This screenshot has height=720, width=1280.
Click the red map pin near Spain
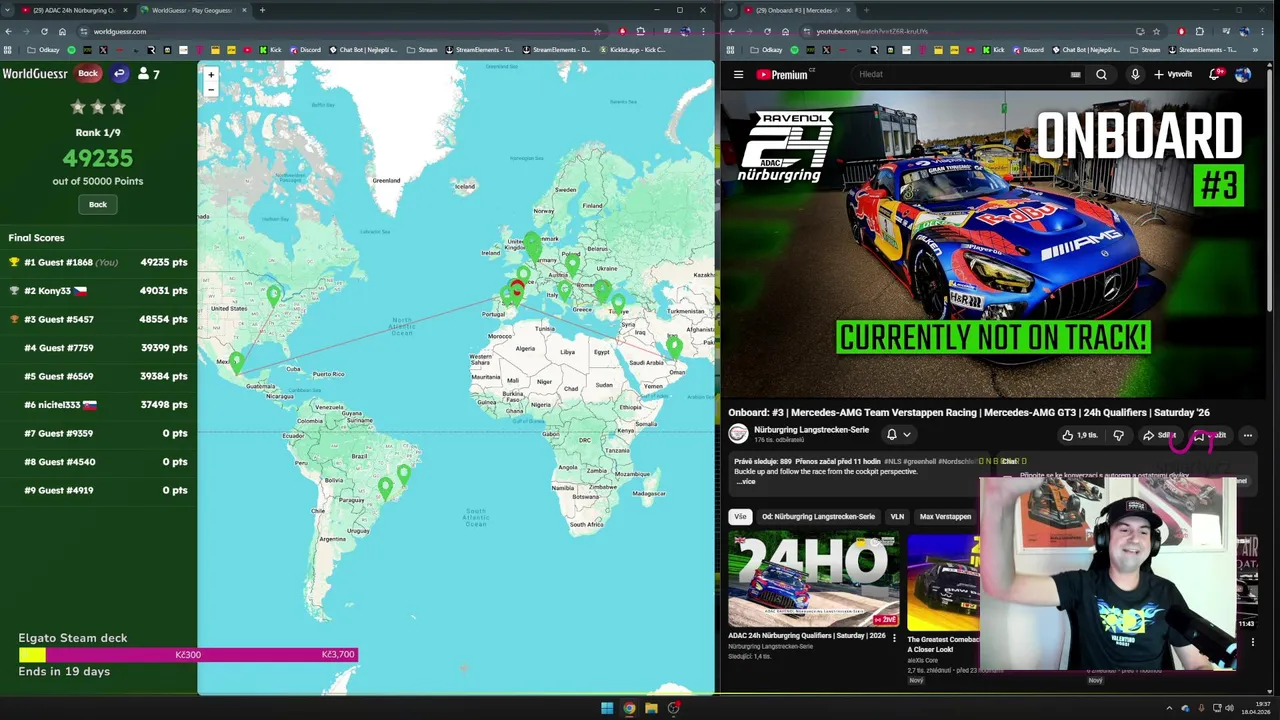tap(516, 288)
